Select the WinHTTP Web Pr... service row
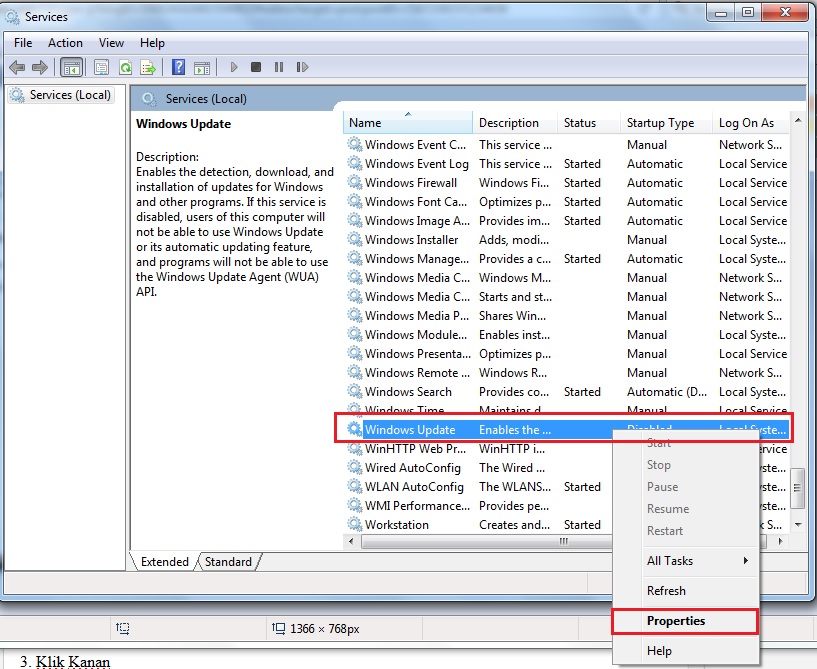Viewport: 817px width, 669px height. click(478, 448)
